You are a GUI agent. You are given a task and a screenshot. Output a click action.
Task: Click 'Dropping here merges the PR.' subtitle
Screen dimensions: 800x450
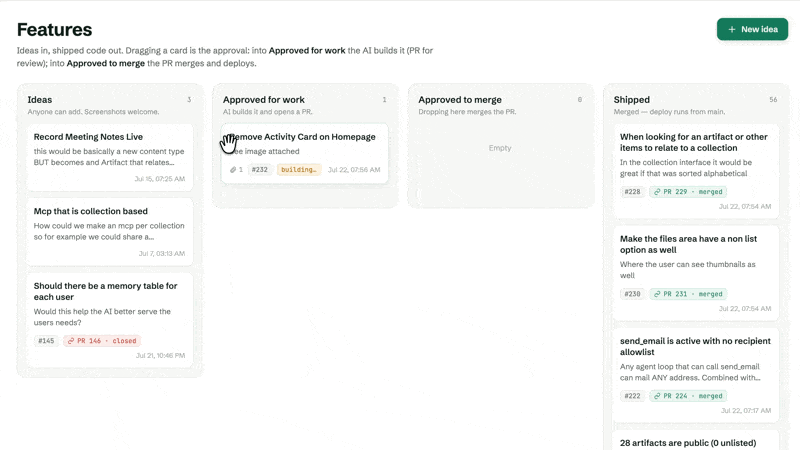[467, 112]
